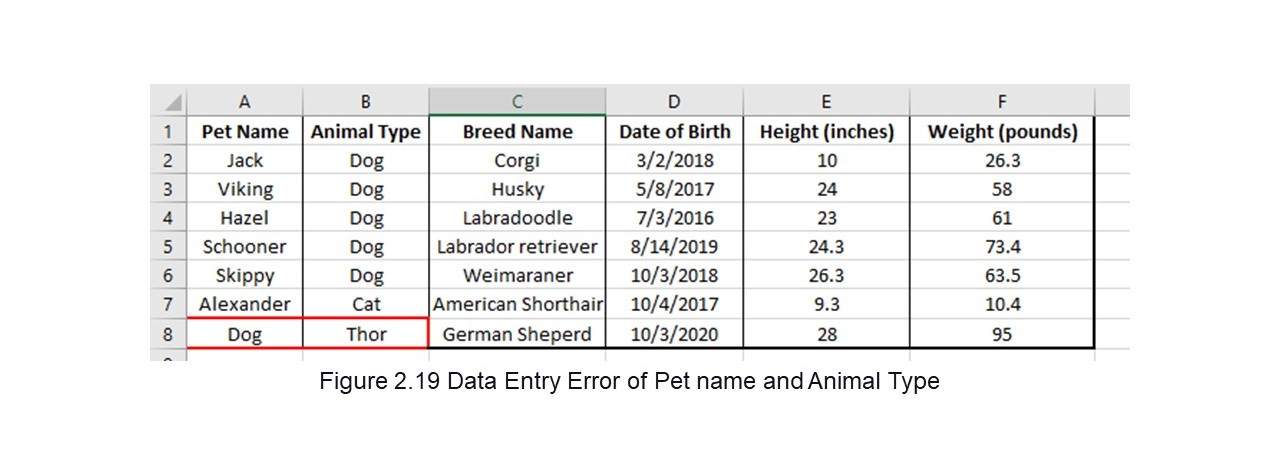This screenshot has height=460, width=1266.
Task: Select row 1 header
Action: coord(168,131)
